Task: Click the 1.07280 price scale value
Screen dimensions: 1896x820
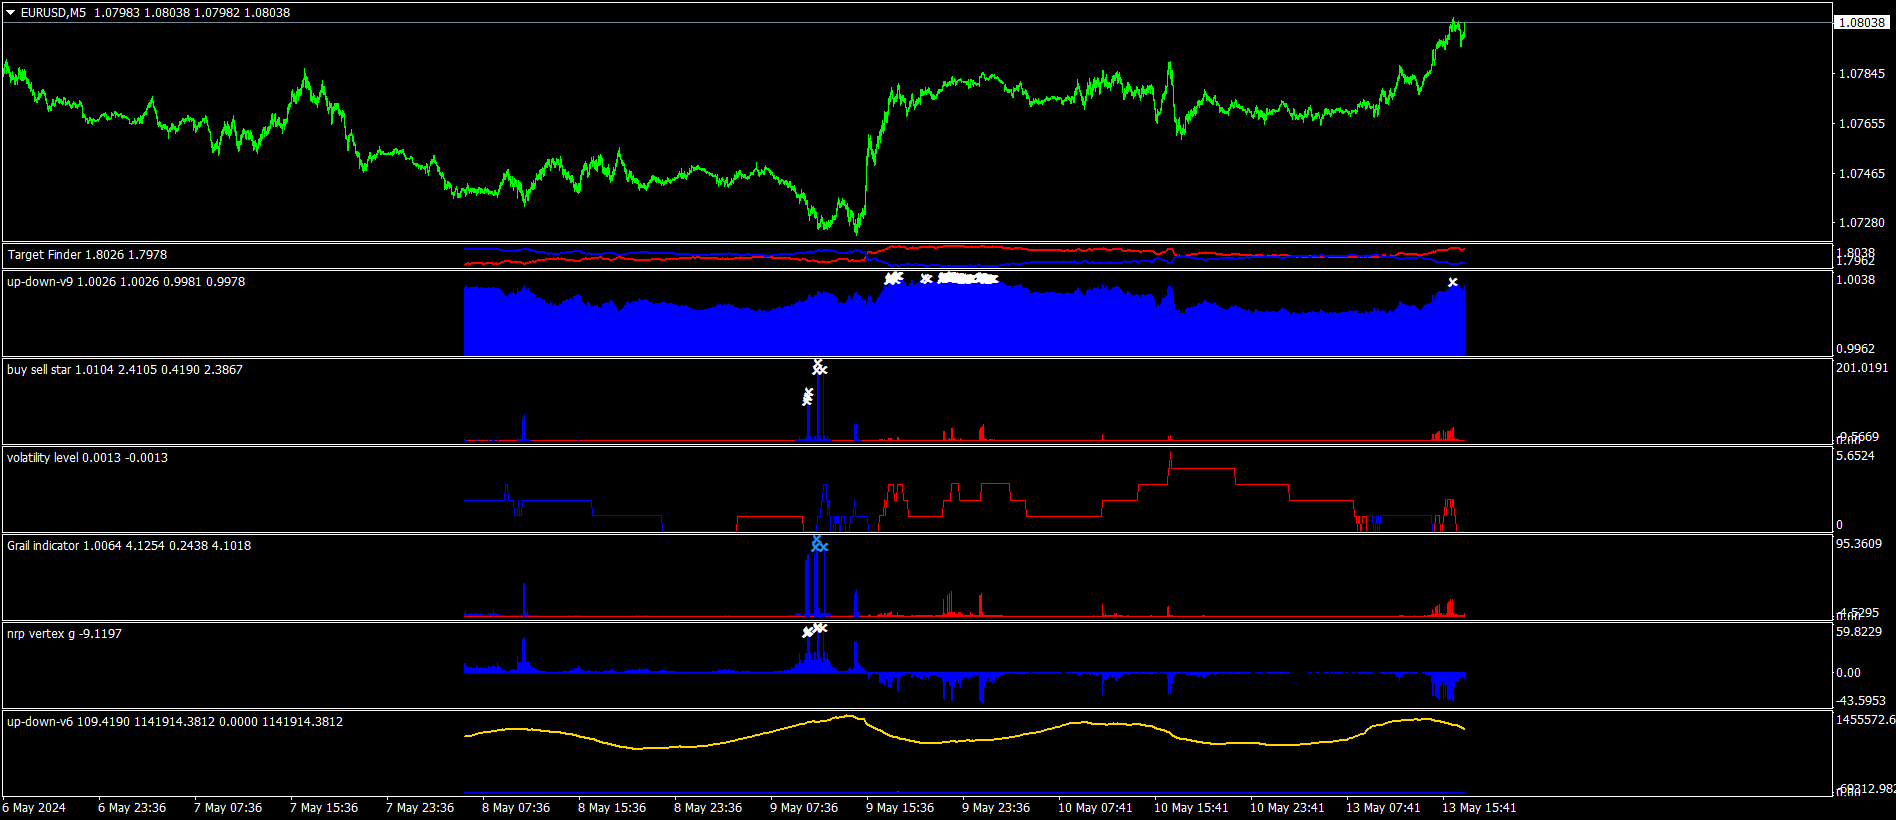Action: pos(1862,223)
